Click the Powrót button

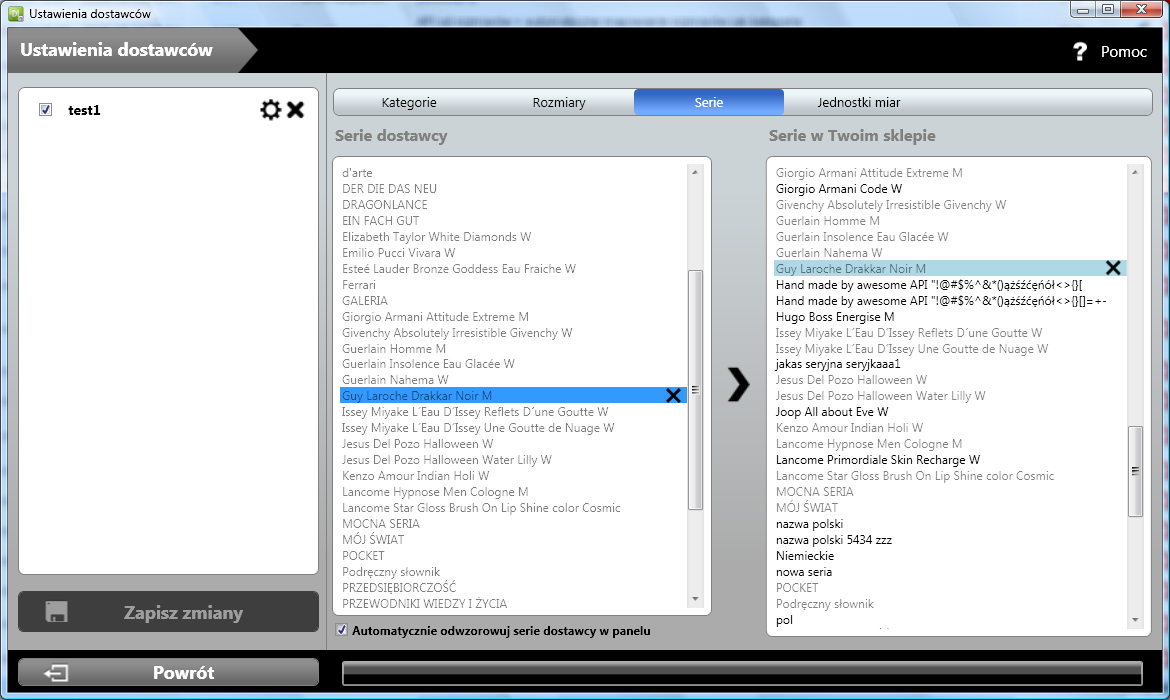pyautogui.click(x=169, y=673)
